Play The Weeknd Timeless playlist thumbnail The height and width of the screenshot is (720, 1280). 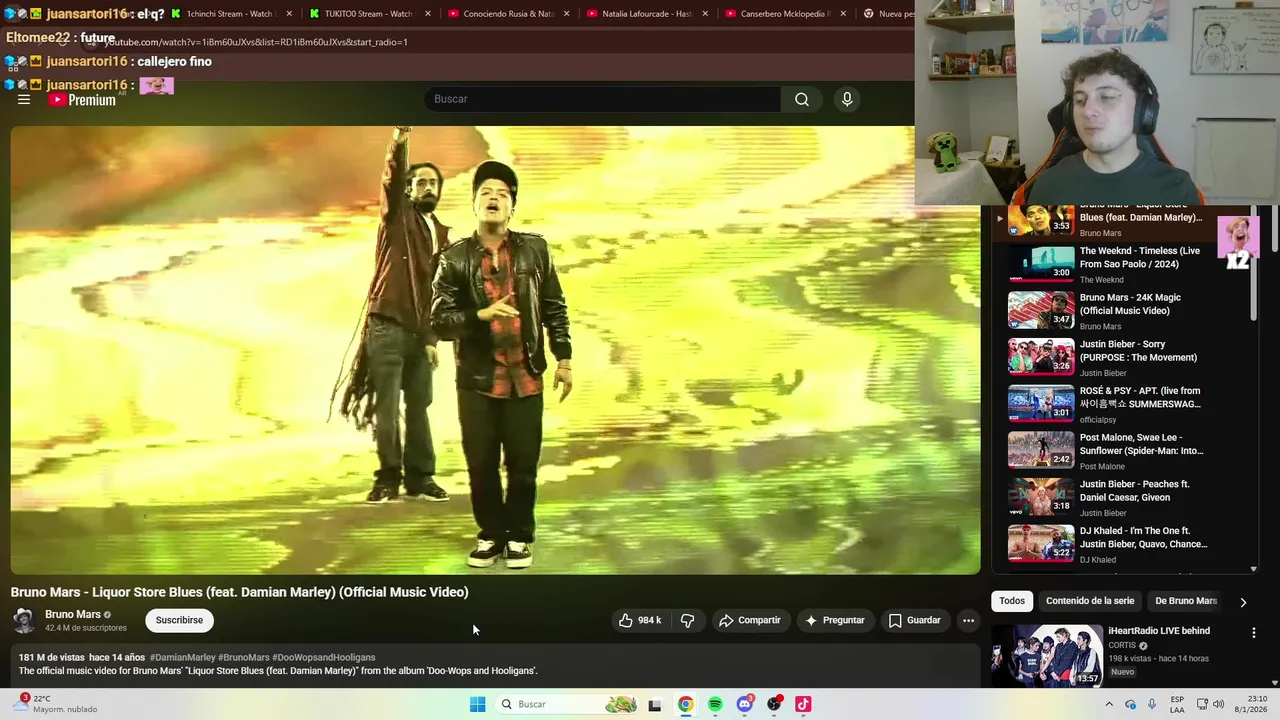point(1041,264)
